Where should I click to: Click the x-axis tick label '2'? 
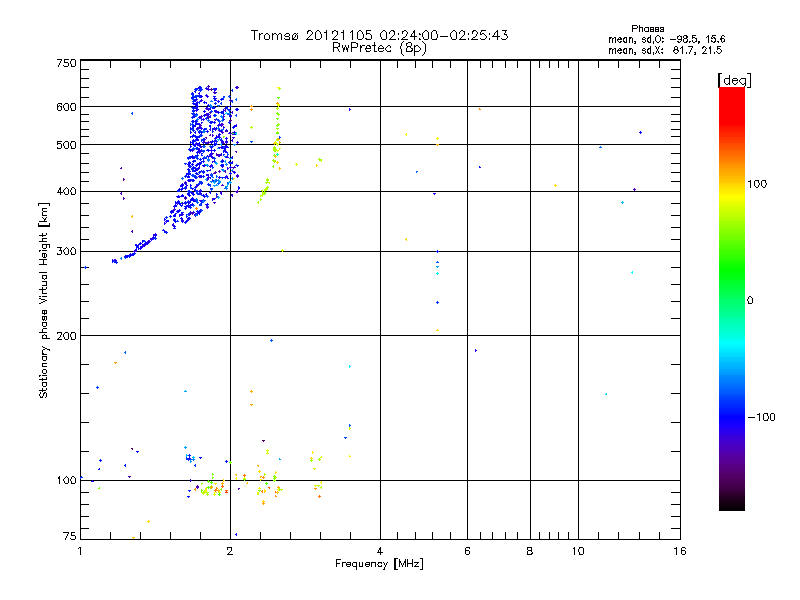(230, 551)
